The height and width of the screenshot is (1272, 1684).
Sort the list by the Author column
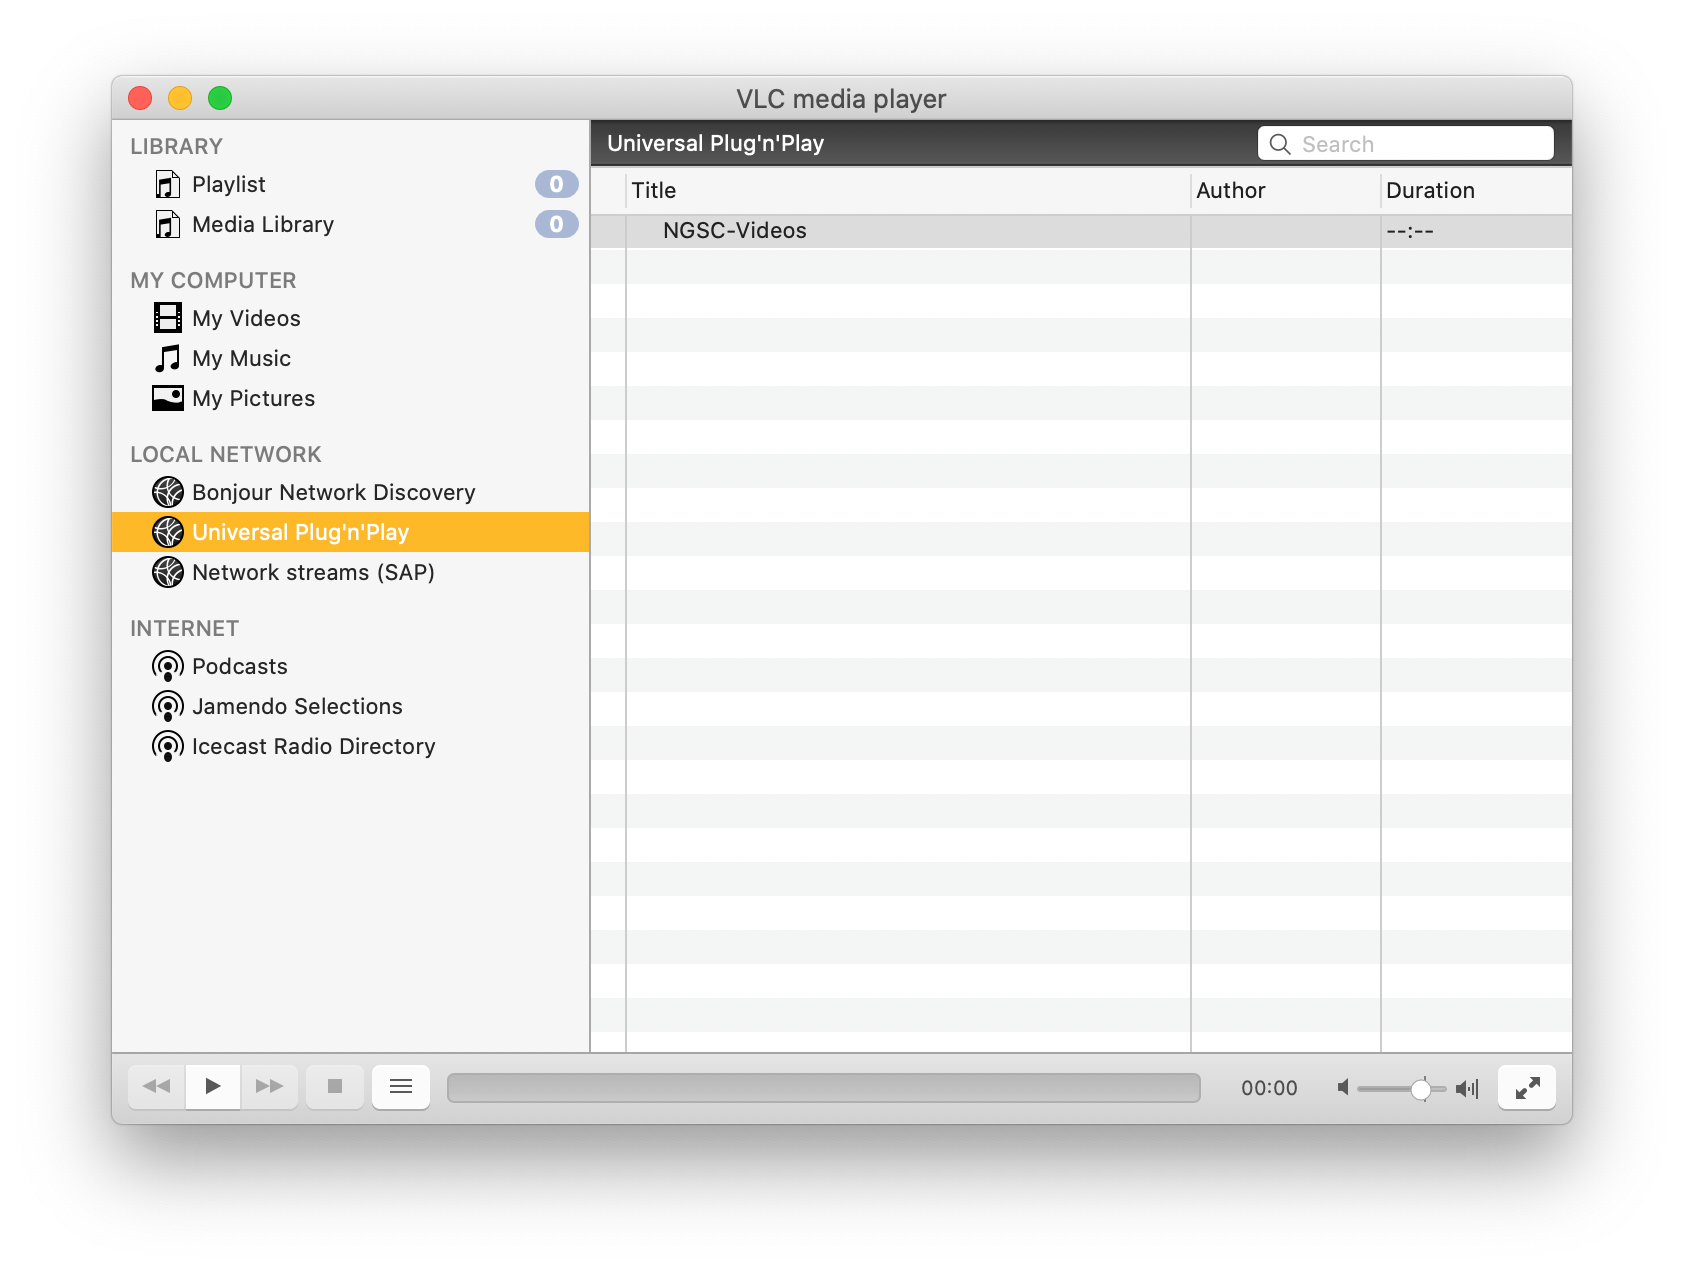[x=1285, y=190]
